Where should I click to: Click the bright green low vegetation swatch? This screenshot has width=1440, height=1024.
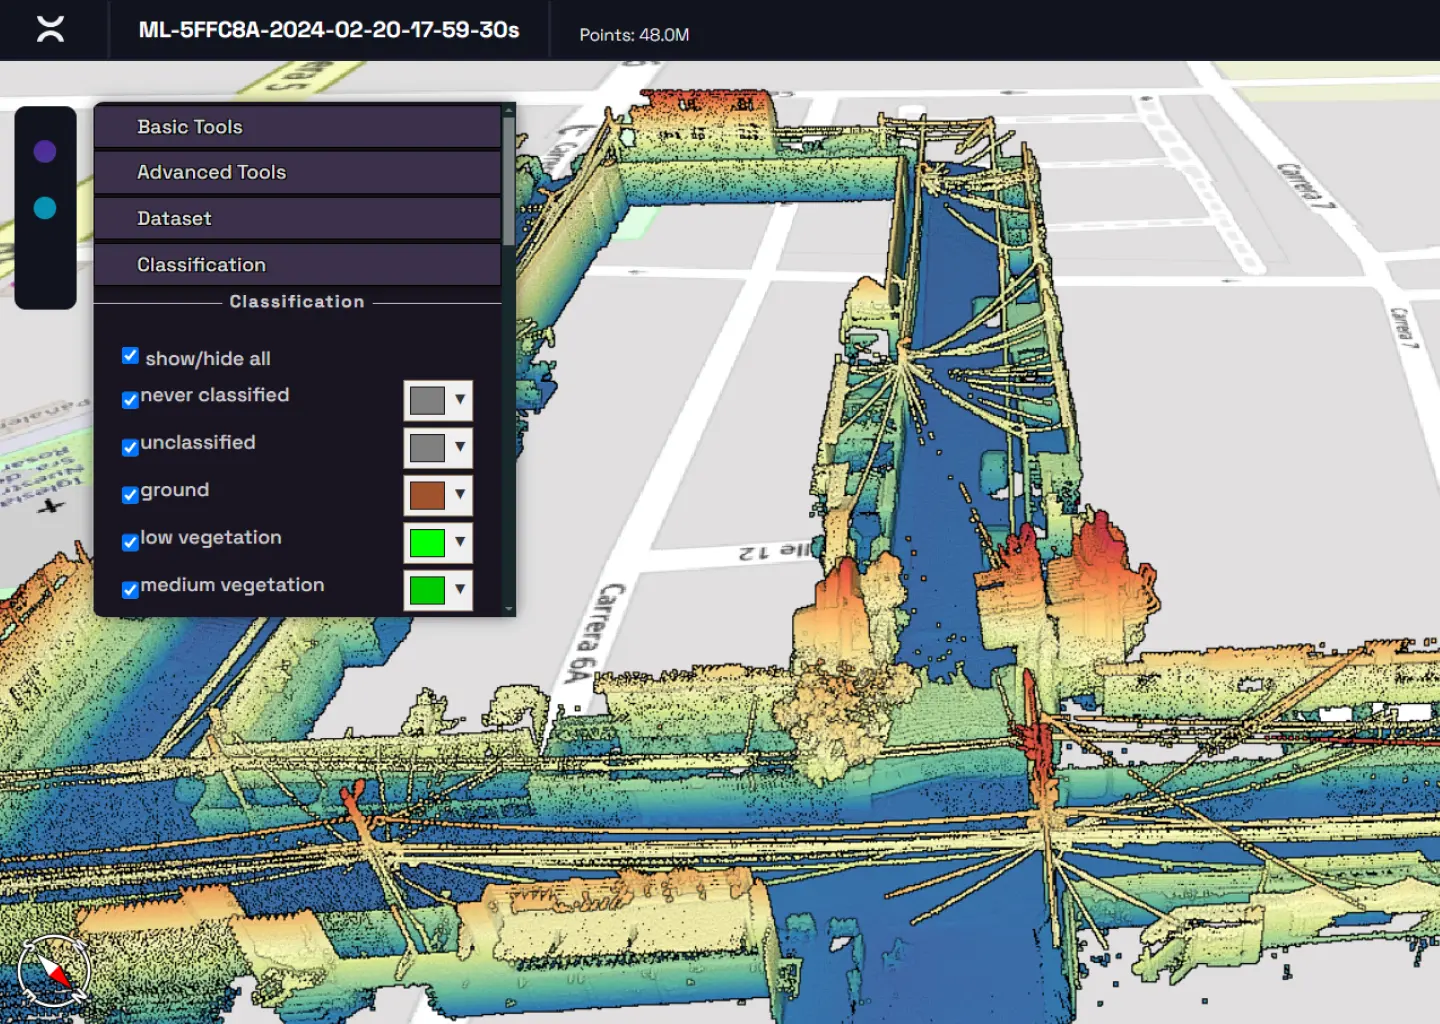[427, 543]
